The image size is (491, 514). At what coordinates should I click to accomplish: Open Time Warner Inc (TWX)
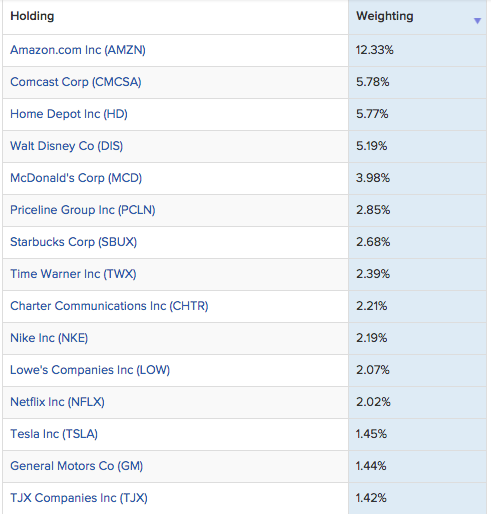[73, 274]
